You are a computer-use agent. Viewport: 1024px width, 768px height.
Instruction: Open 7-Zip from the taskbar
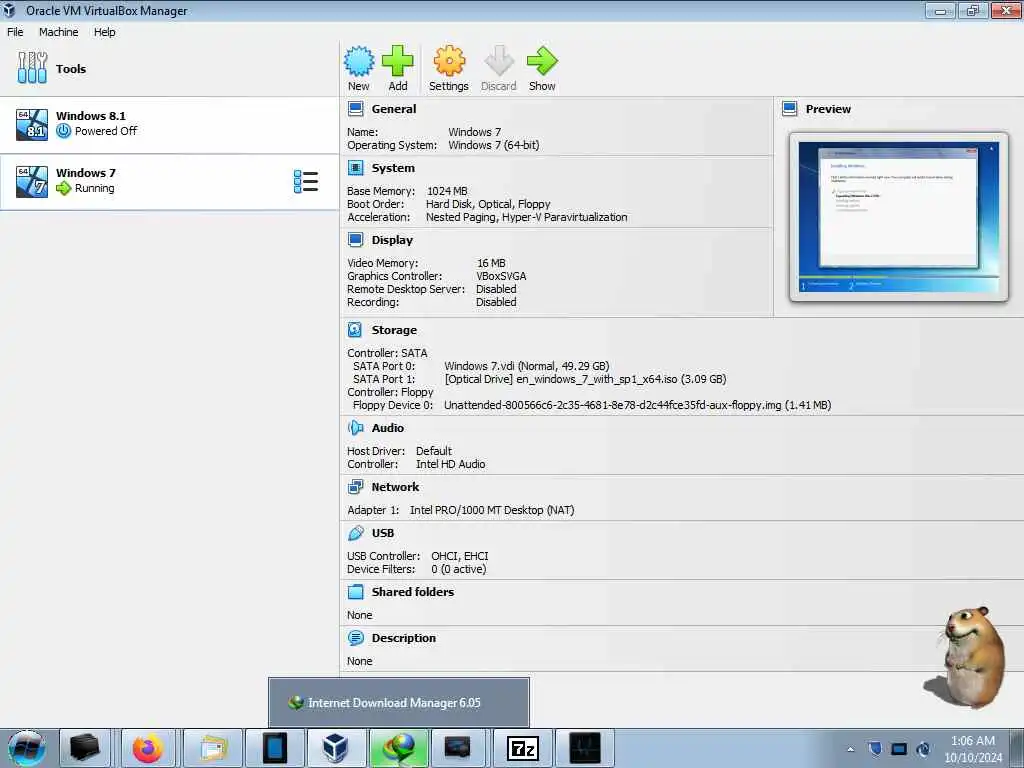click(523, 748)
